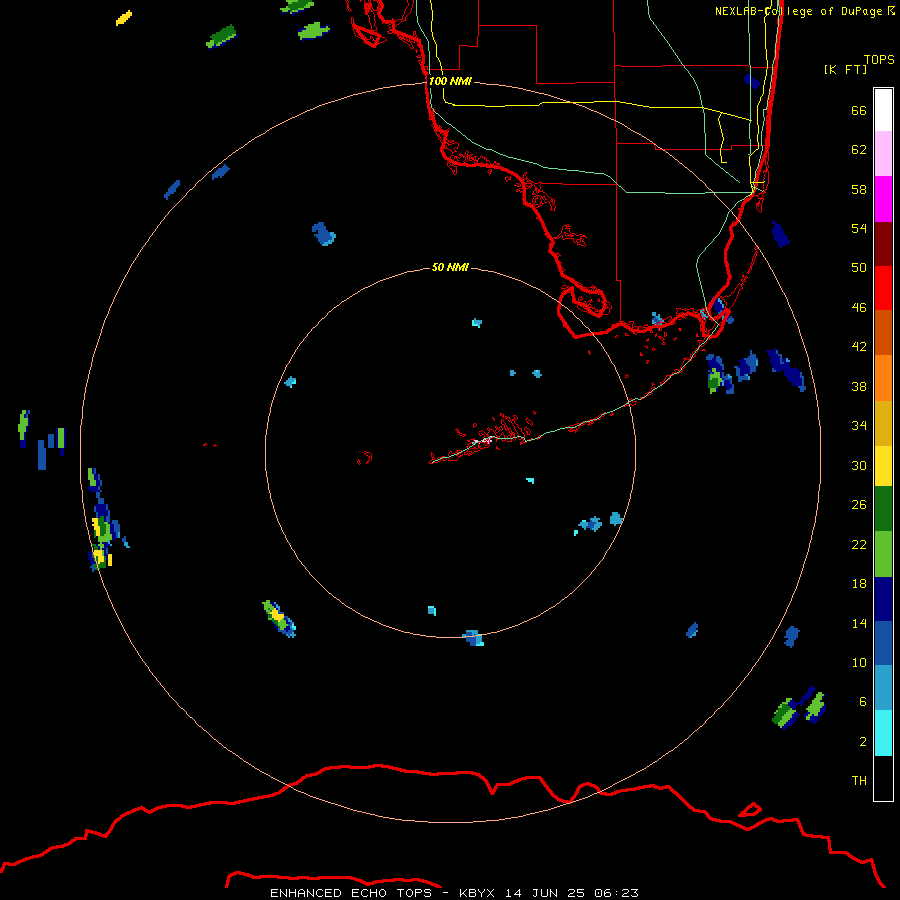This screenshot has width=900, height=900.
Task: Click the navy 14-18 kft legend swatch
Action: (x=883, y=599)
